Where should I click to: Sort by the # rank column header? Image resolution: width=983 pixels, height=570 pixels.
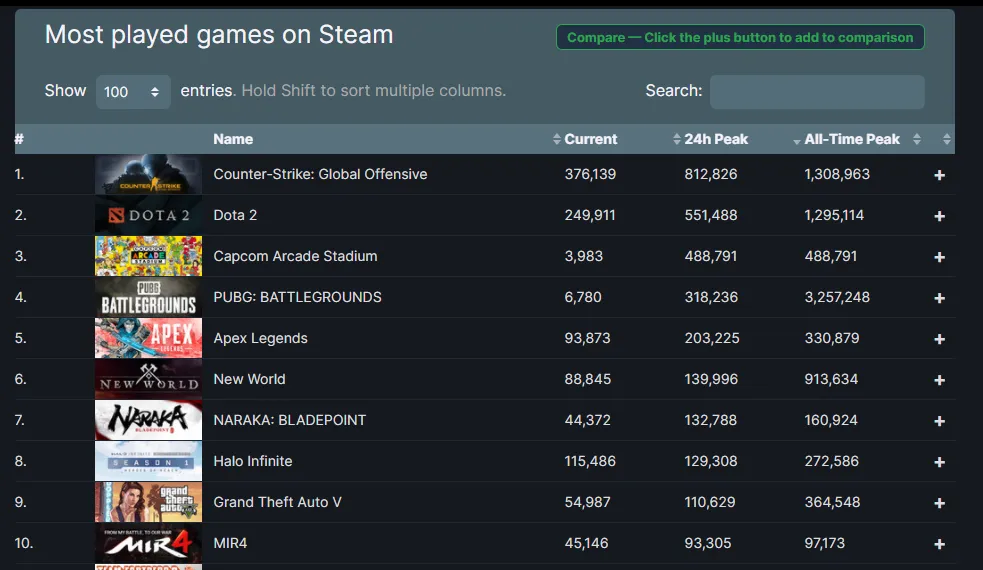pos(19,139)
